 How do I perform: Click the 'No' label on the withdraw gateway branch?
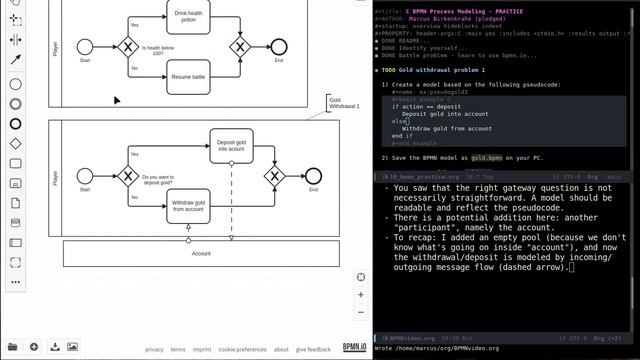click(x=135, y=197)
